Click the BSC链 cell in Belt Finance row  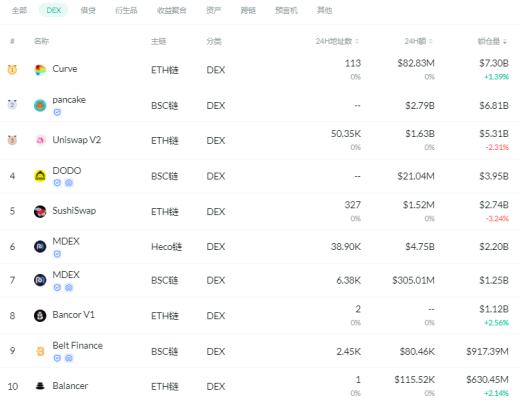[165, 351]
